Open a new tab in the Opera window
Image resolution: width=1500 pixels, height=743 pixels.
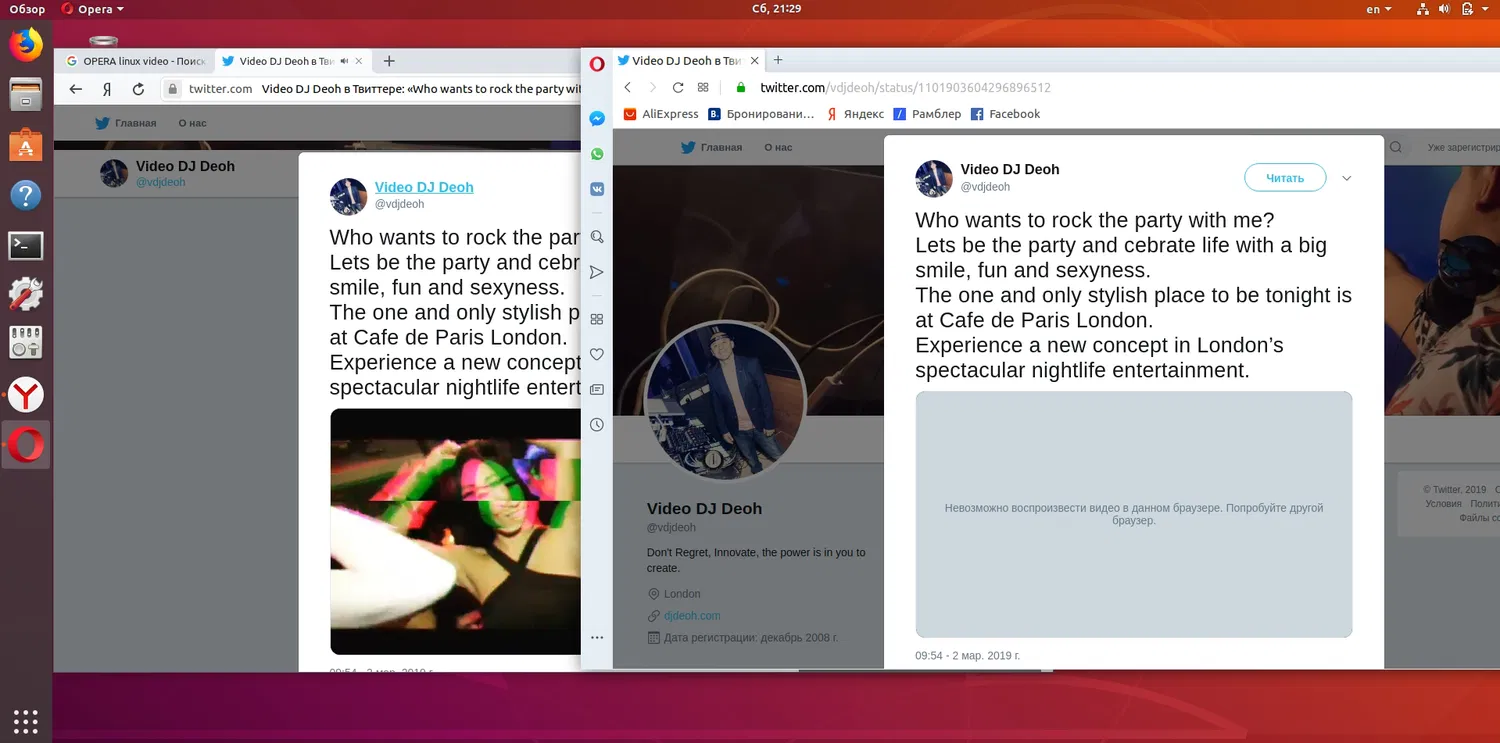click(x=778, y=60)
